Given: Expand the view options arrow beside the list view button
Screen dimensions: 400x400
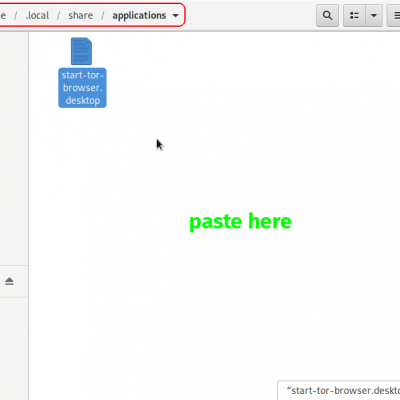Looking at the screenshot, I should click(374, 15).
